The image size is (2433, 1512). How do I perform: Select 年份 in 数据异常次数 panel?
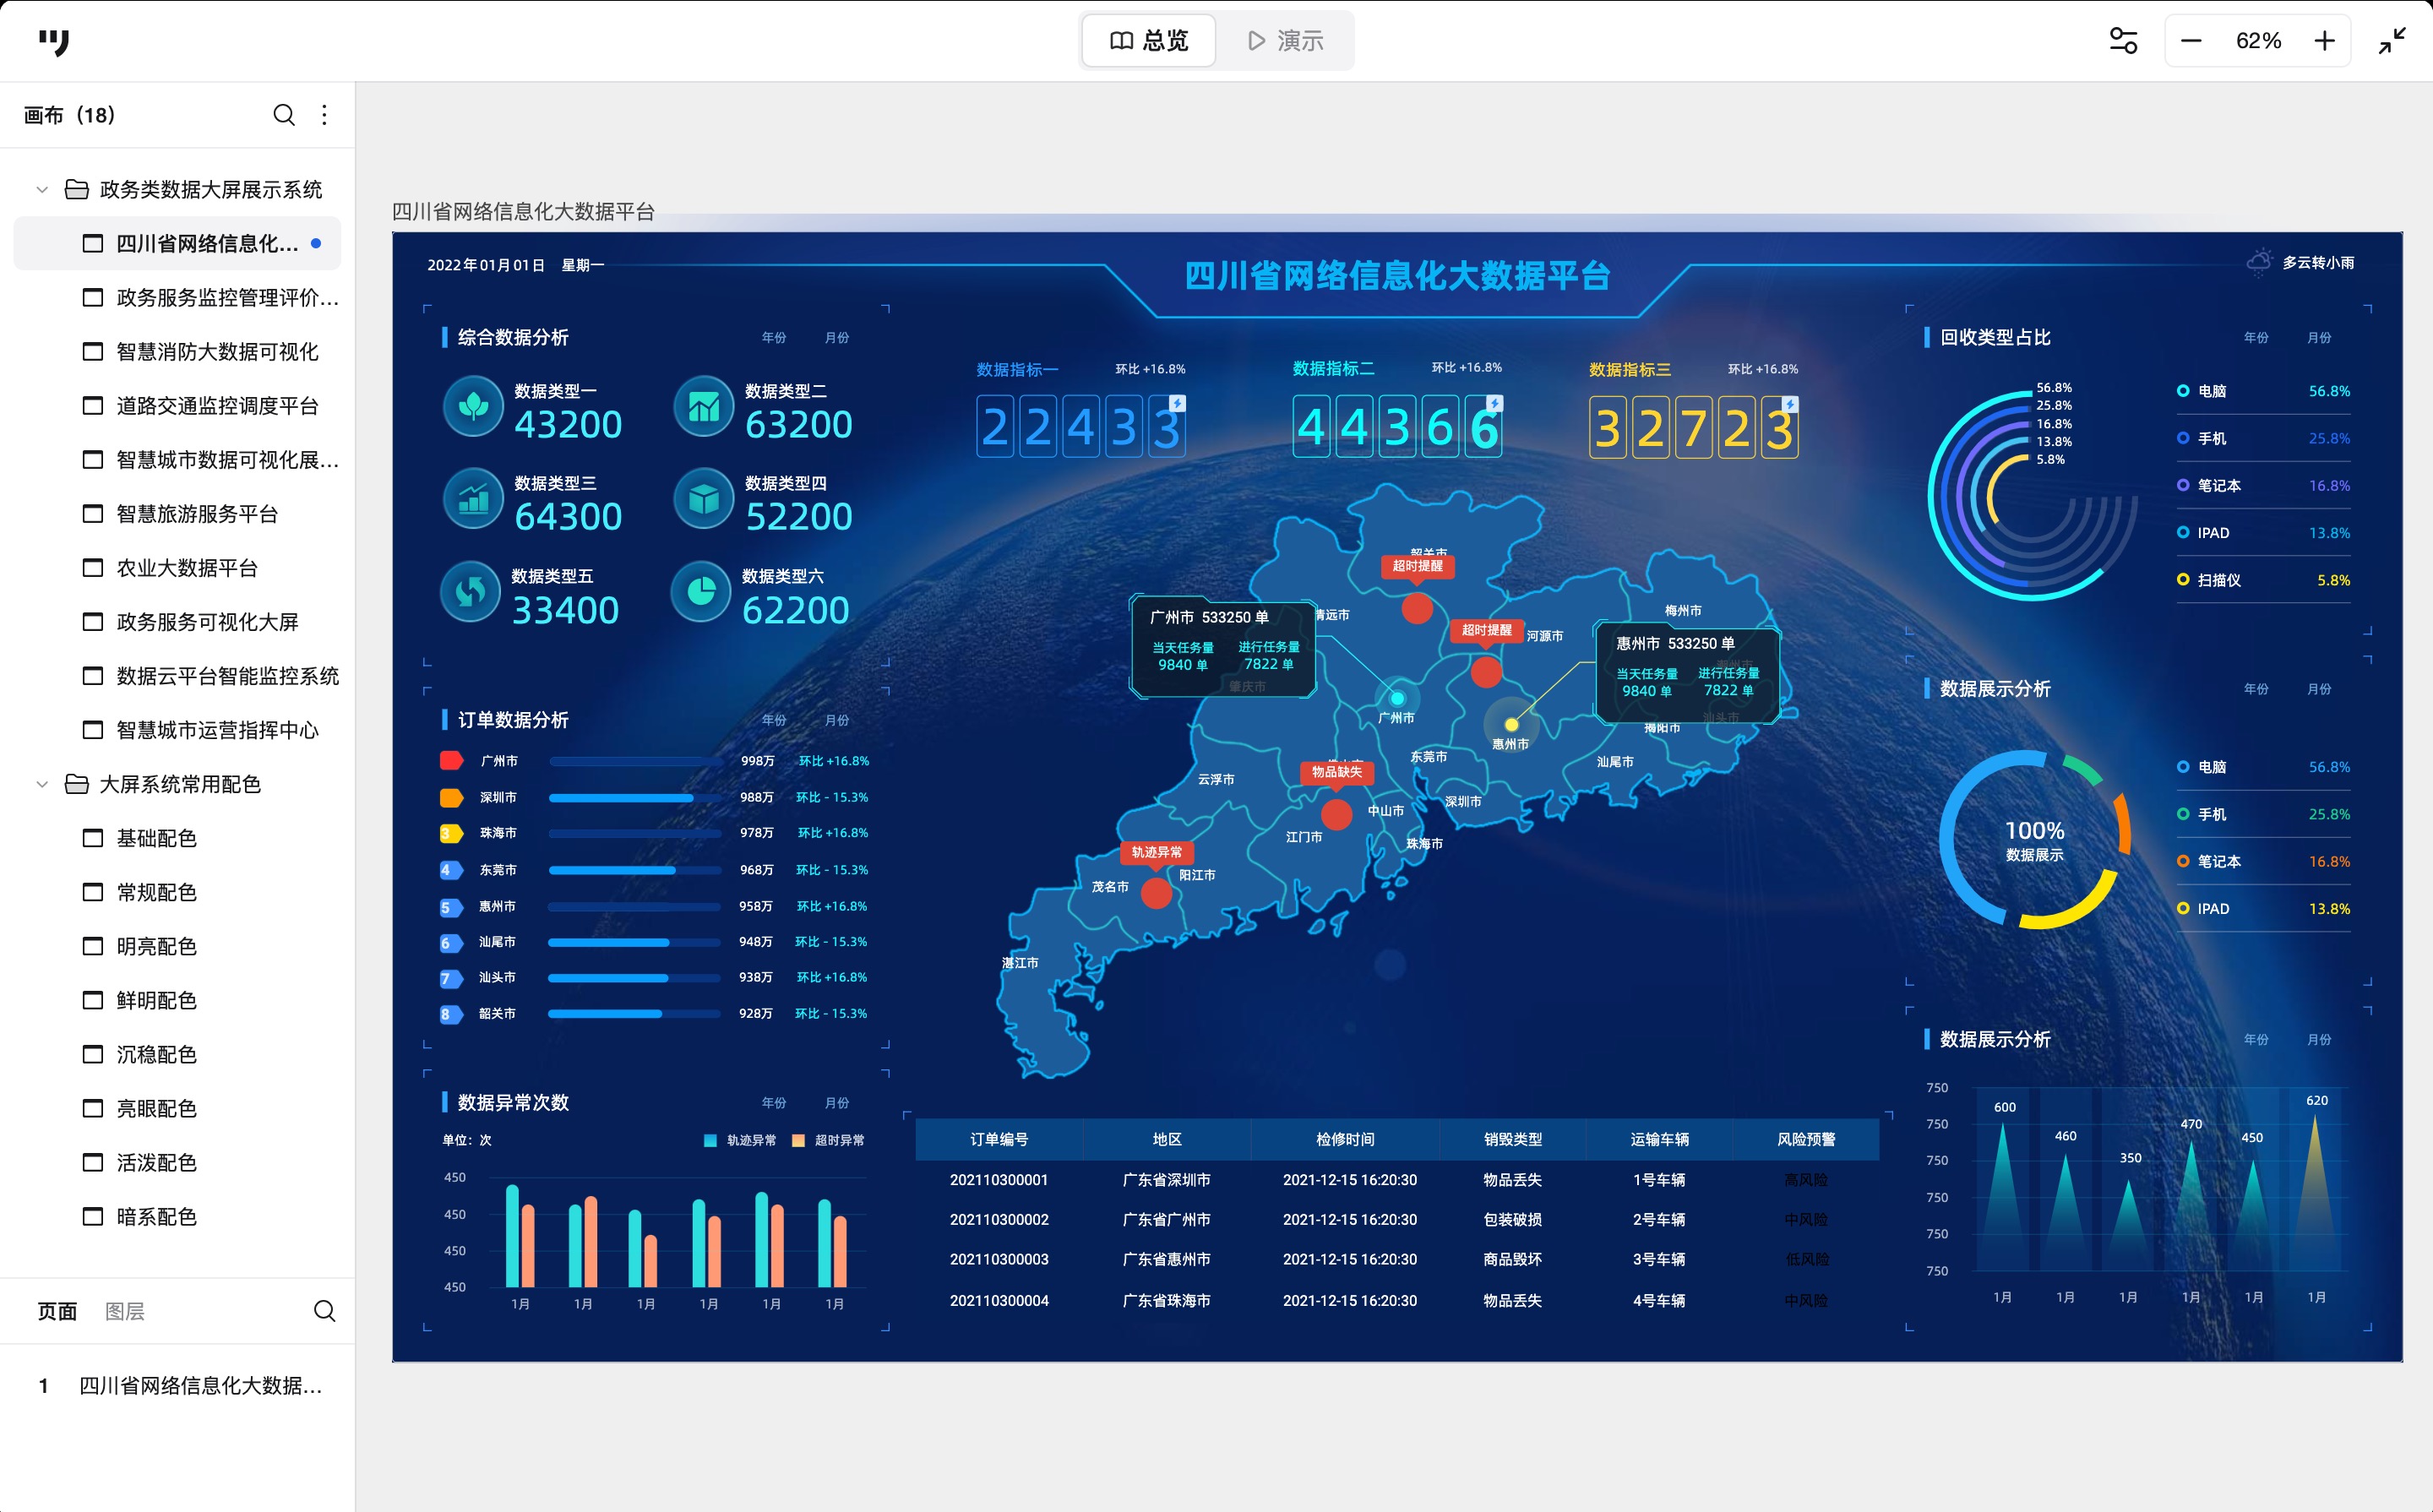pos(774,1103)
